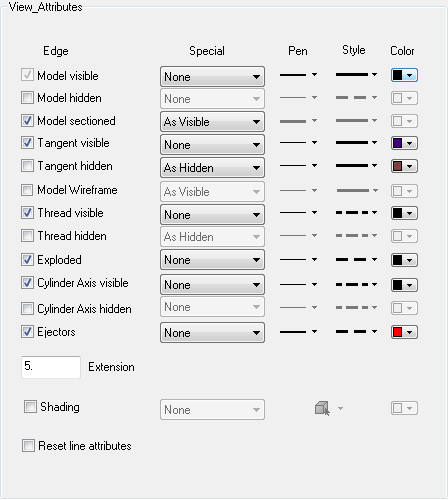Open purple Tangent visible color swatch
Screen dimensions: 448x500
click(x=404, y=143)
